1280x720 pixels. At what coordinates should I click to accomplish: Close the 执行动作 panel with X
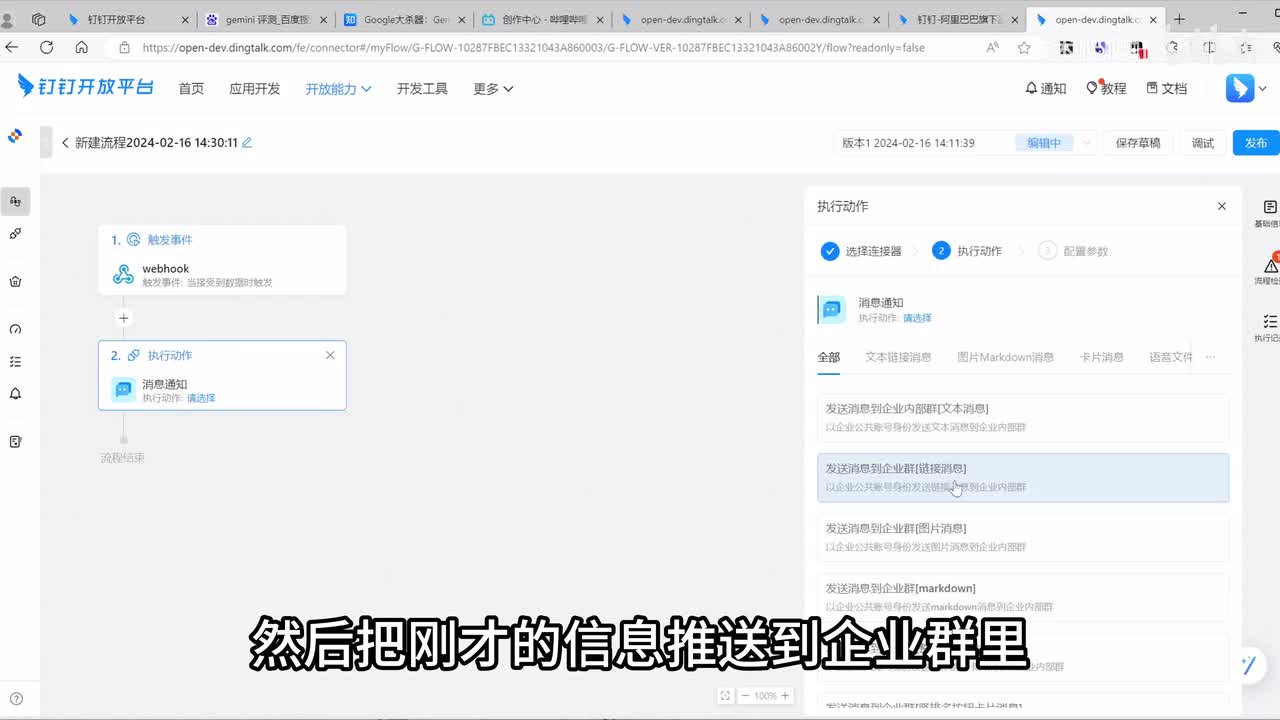[x=1221, y=206]
